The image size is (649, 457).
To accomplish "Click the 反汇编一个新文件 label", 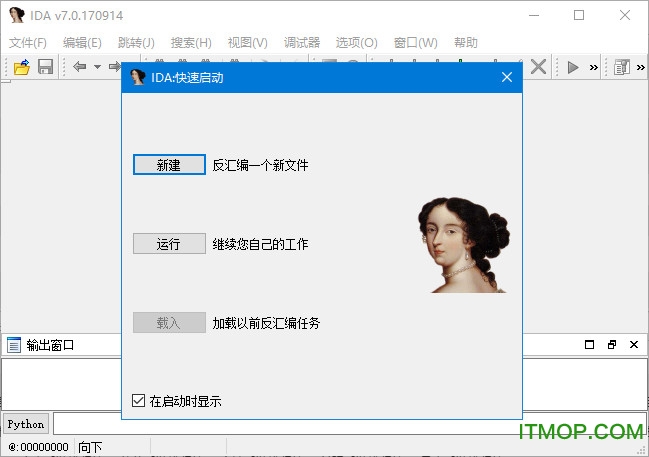I will tap(260, 165).
